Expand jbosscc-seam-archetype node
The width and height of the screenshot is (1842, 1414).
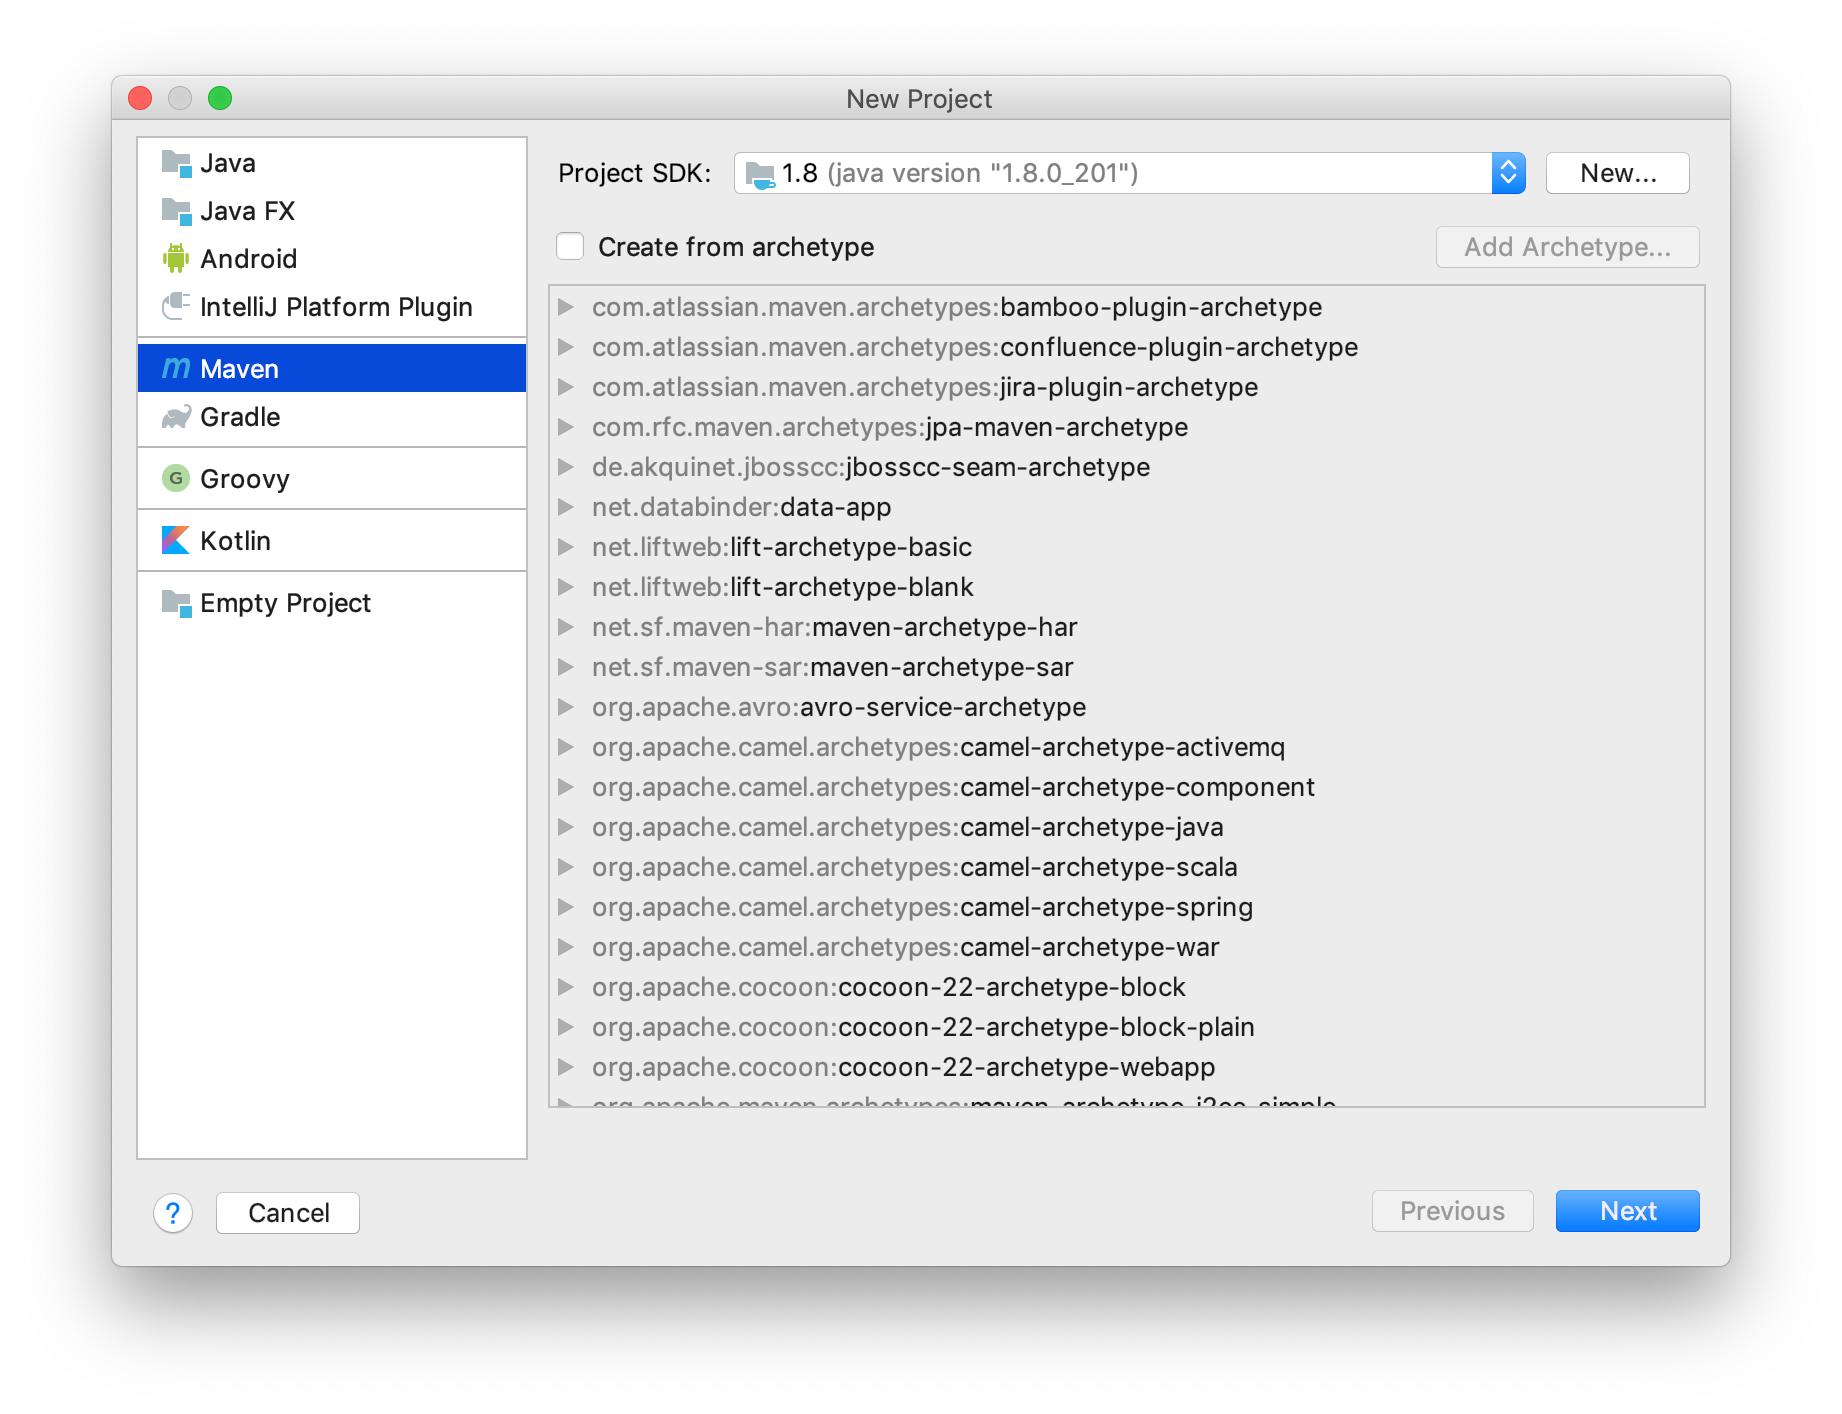(x=566, y=466)
